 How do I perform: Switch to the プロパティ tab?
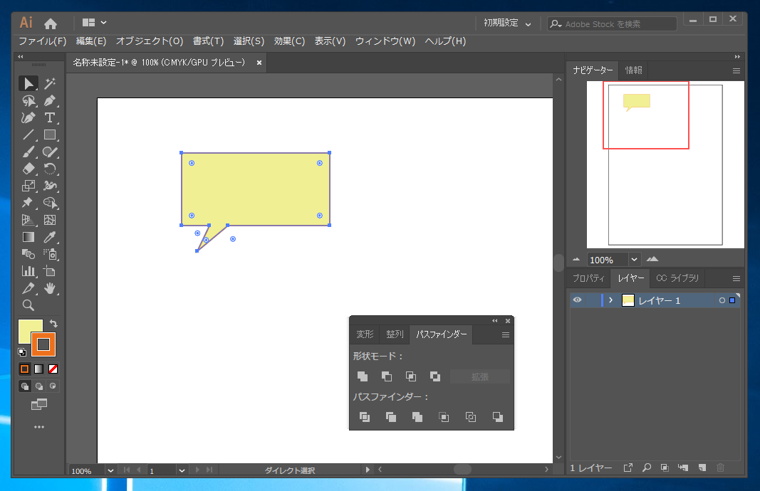(588, 278)
